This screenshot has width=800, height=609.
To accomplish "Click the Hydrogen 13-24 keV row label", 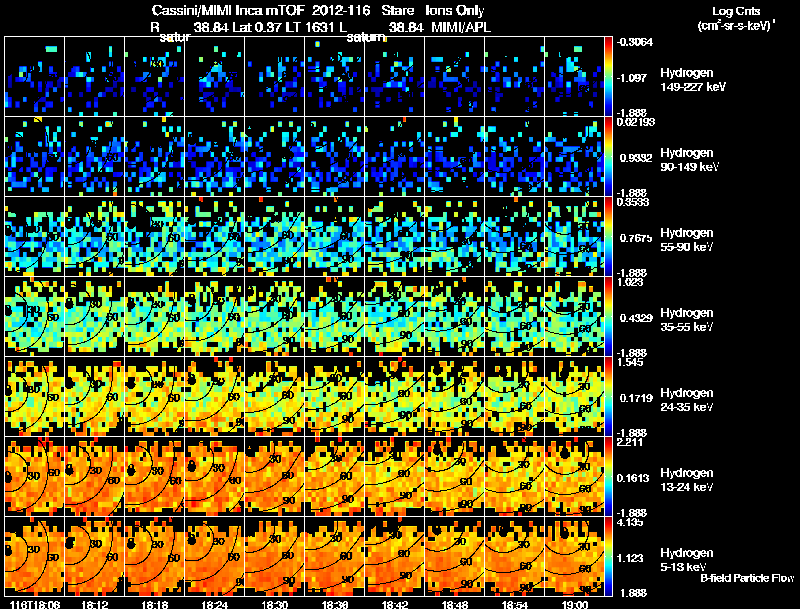I will click(x=686, y=480).
